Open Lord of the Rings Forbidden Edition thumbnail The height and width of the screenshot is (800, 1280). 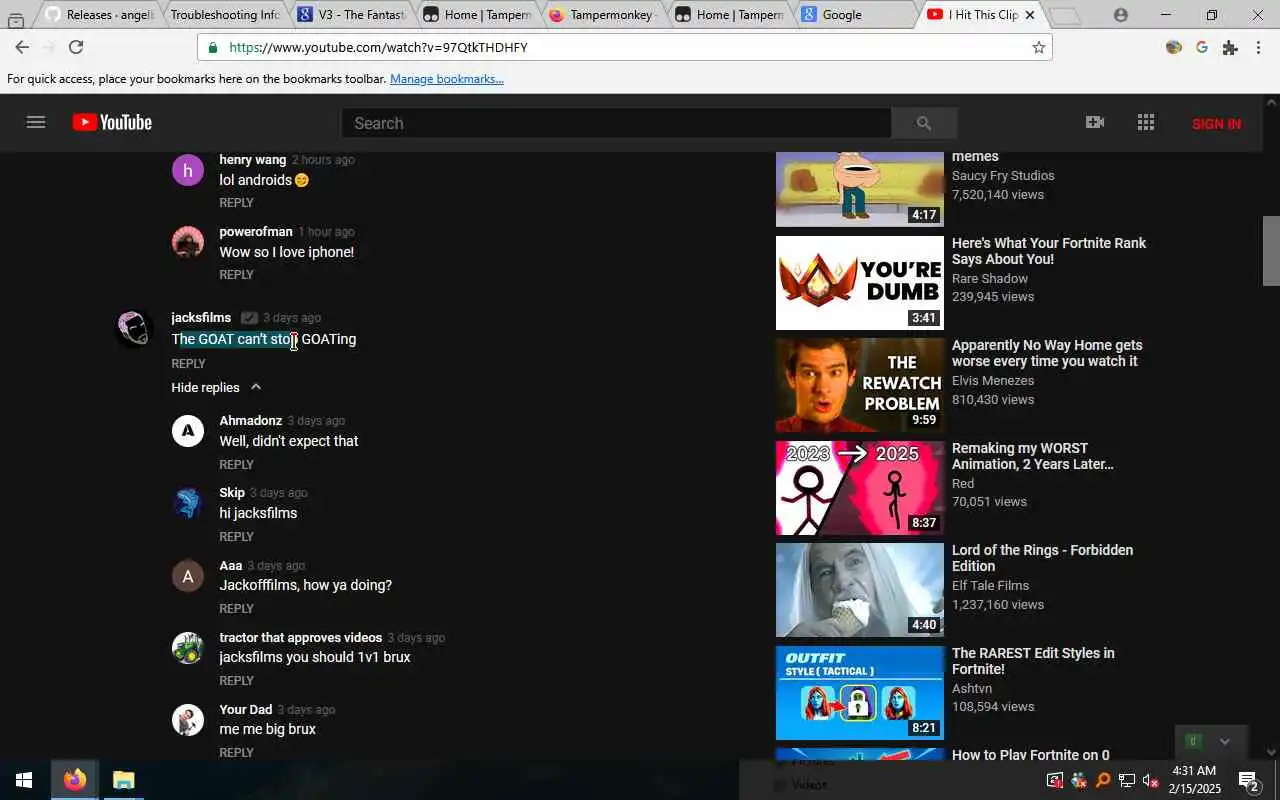click(860, 590)
